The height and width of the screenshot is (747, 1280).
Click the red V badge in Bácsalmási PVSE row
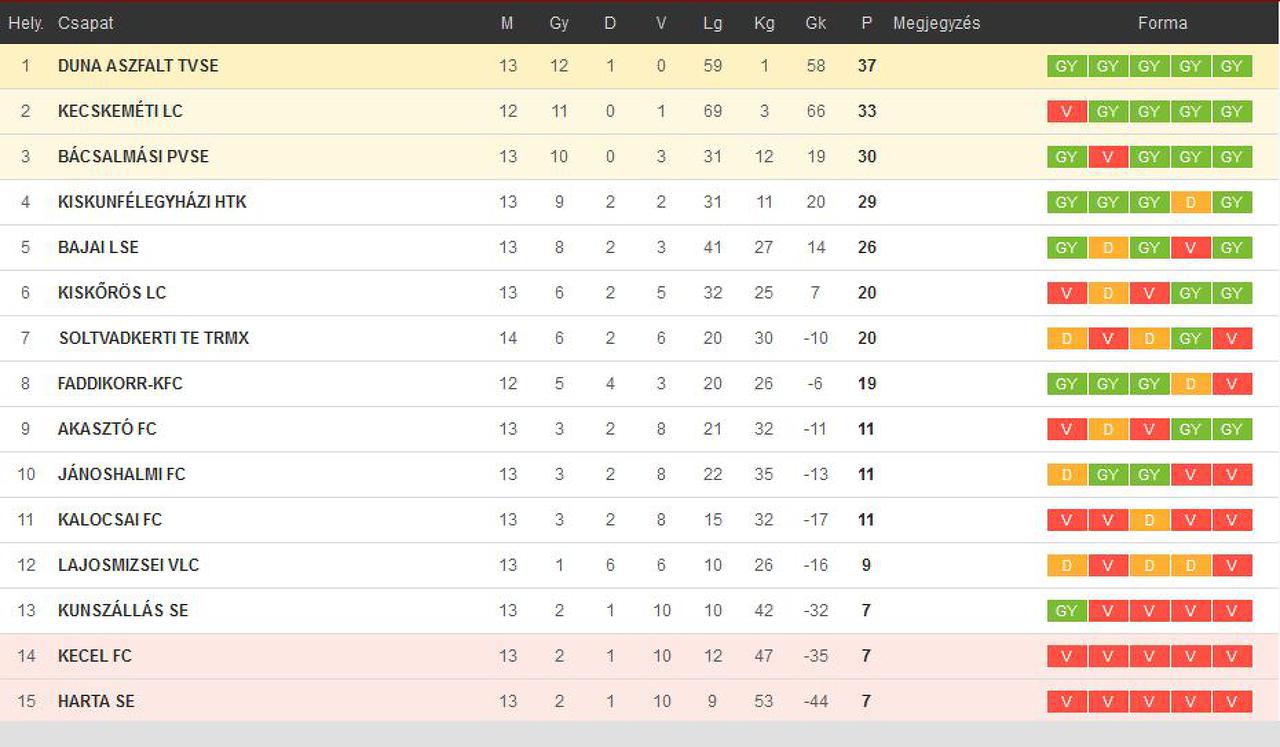pyautogui.click(x=1108, y=157)
